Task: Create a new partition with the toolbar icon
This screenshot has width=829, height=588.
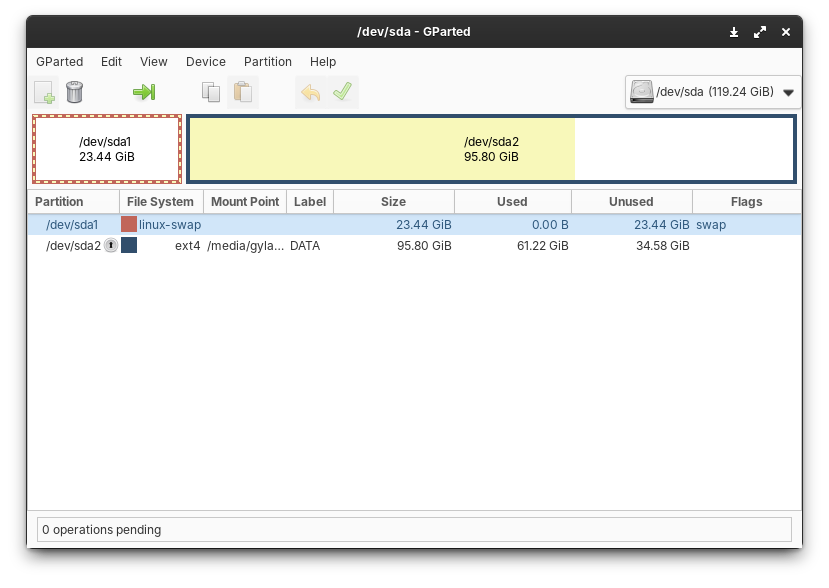Action: [44, 92]
